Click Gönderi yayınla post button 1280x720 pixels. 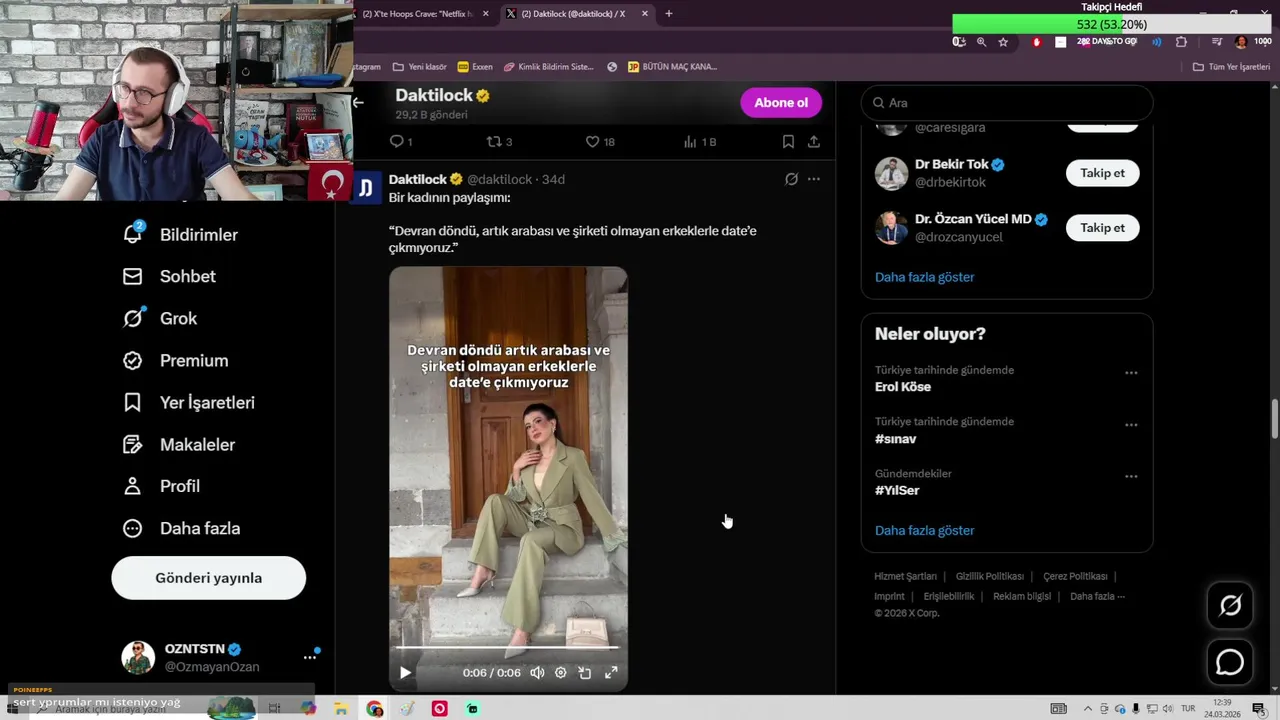[x=208, y=578]
